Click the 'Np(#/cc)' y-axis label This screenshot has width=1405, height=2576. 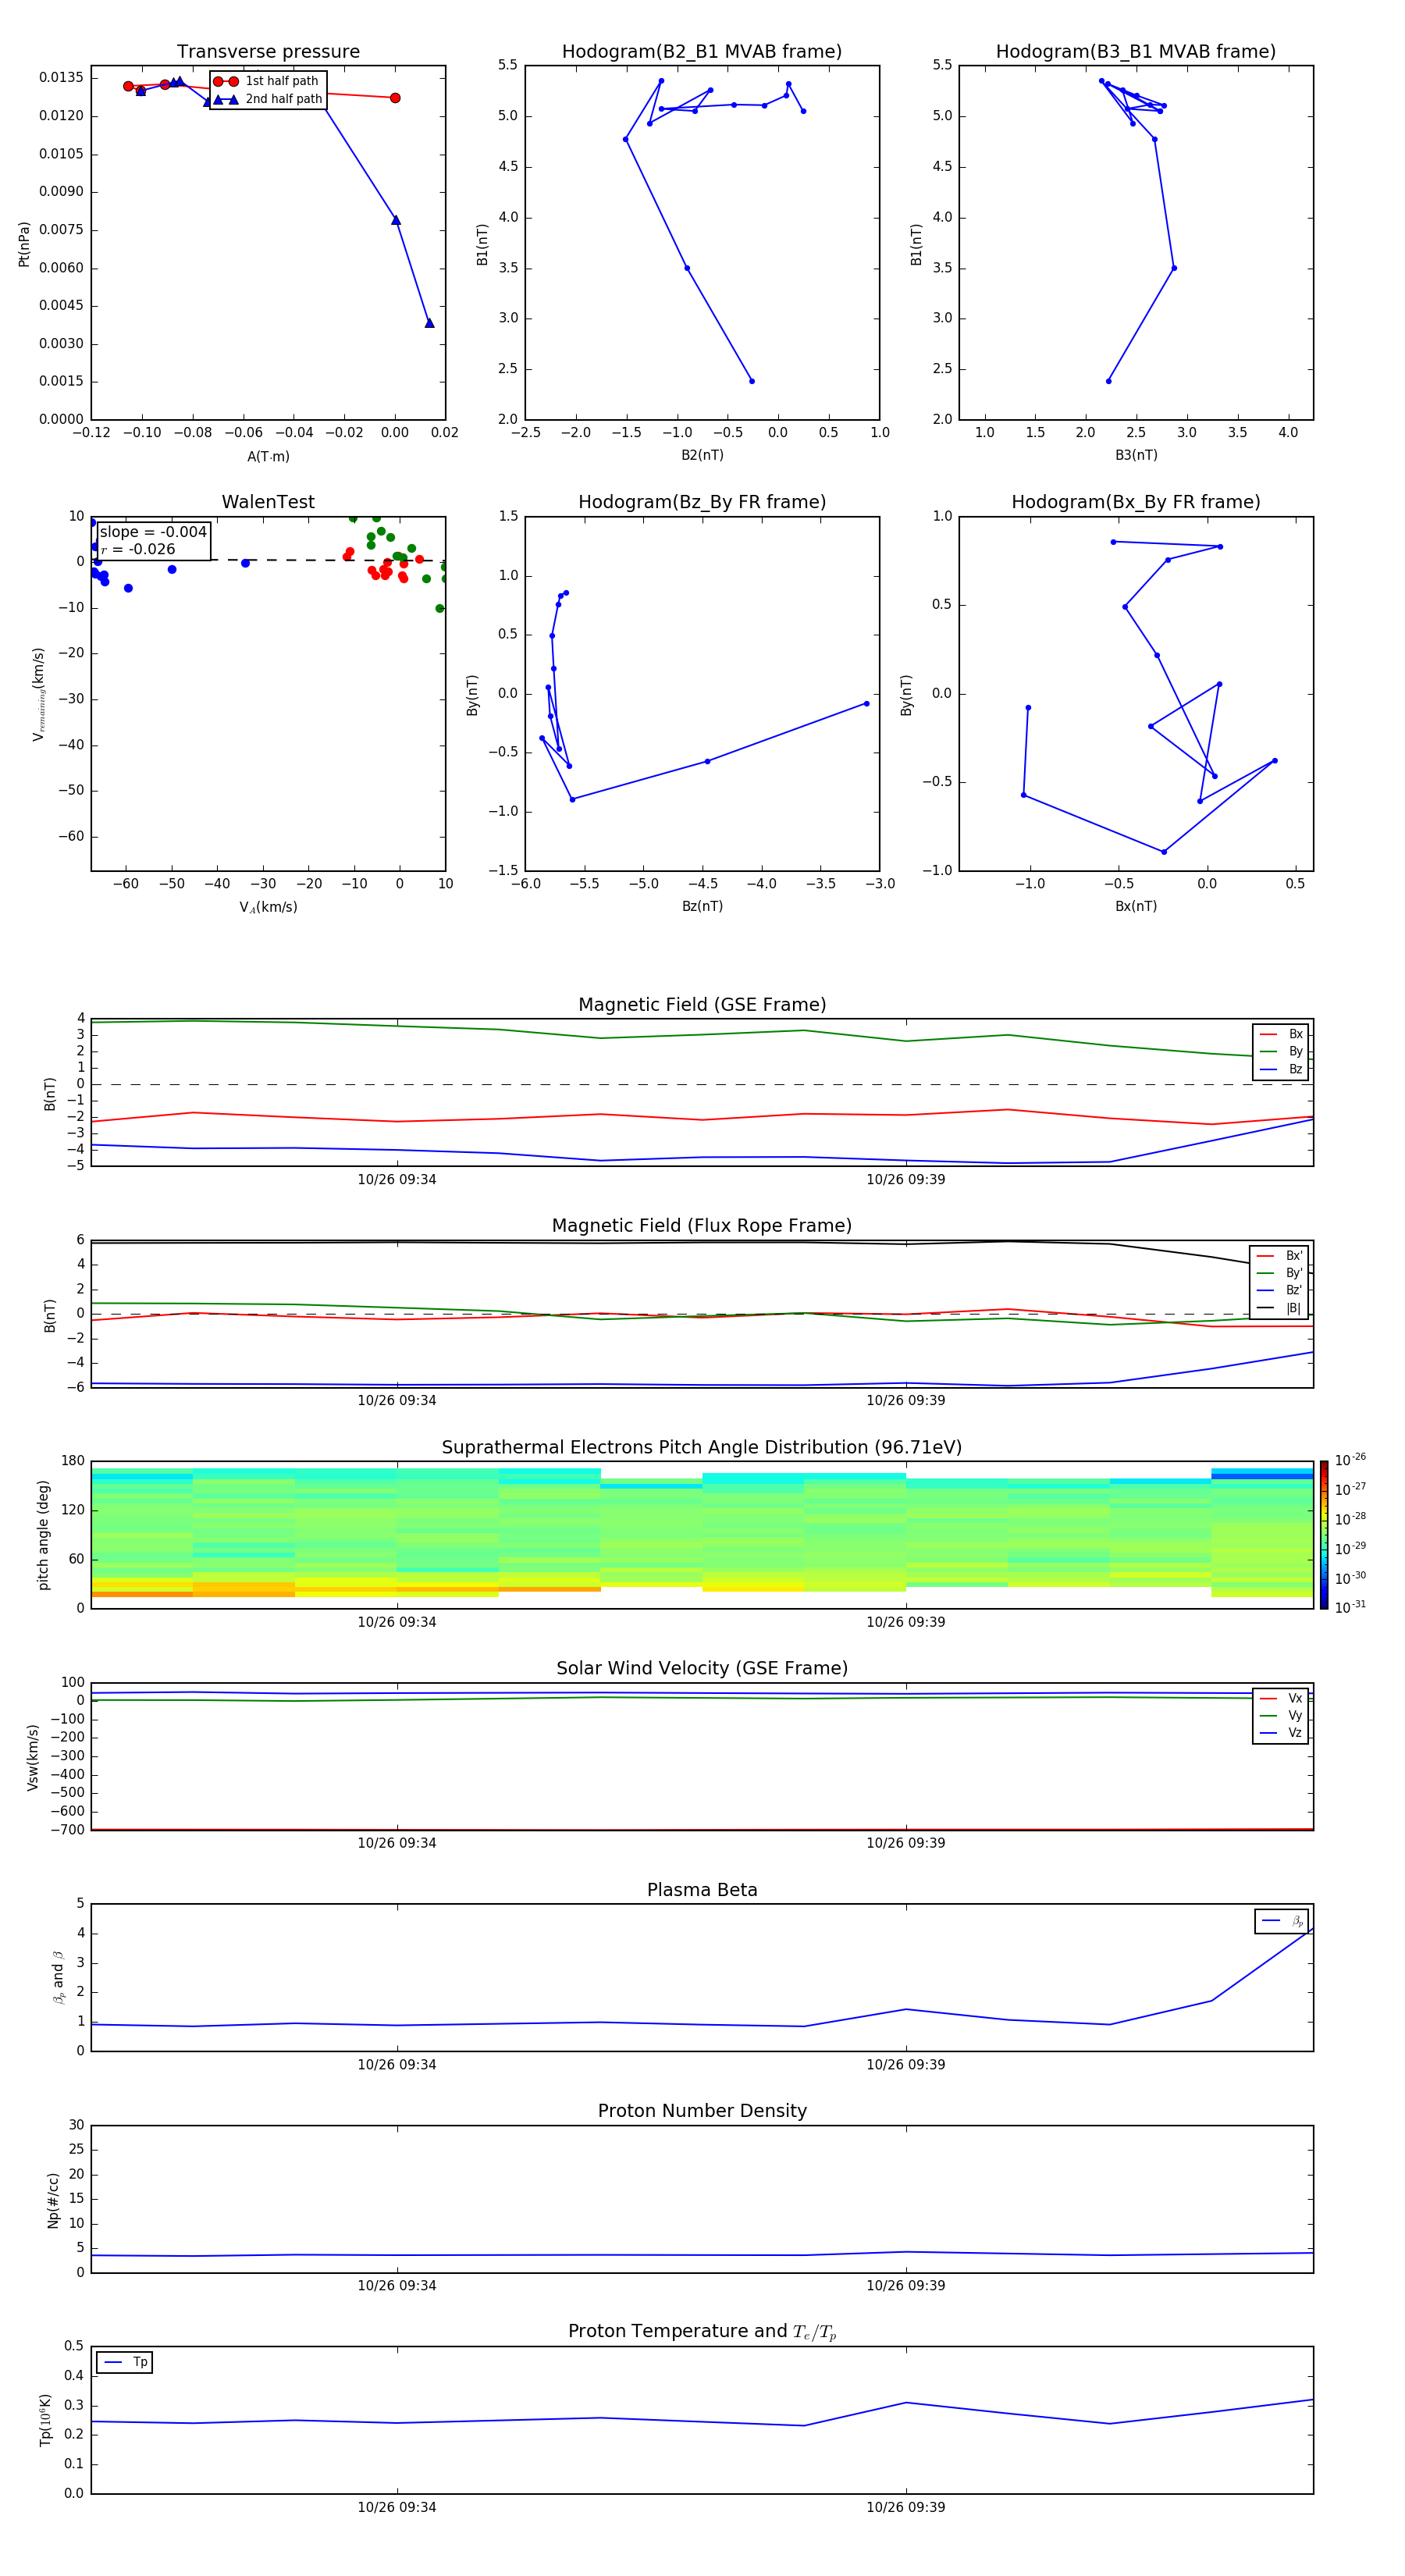click(53, 2199)
